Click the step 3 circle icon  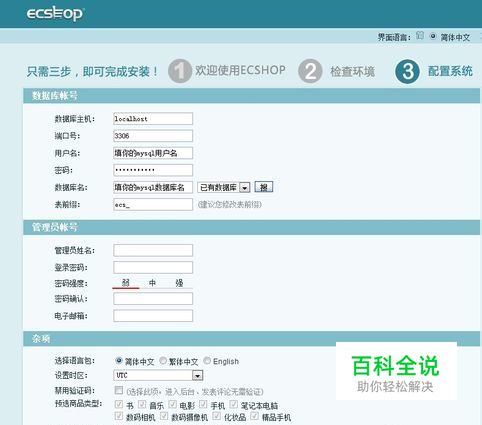coord(407,71)
